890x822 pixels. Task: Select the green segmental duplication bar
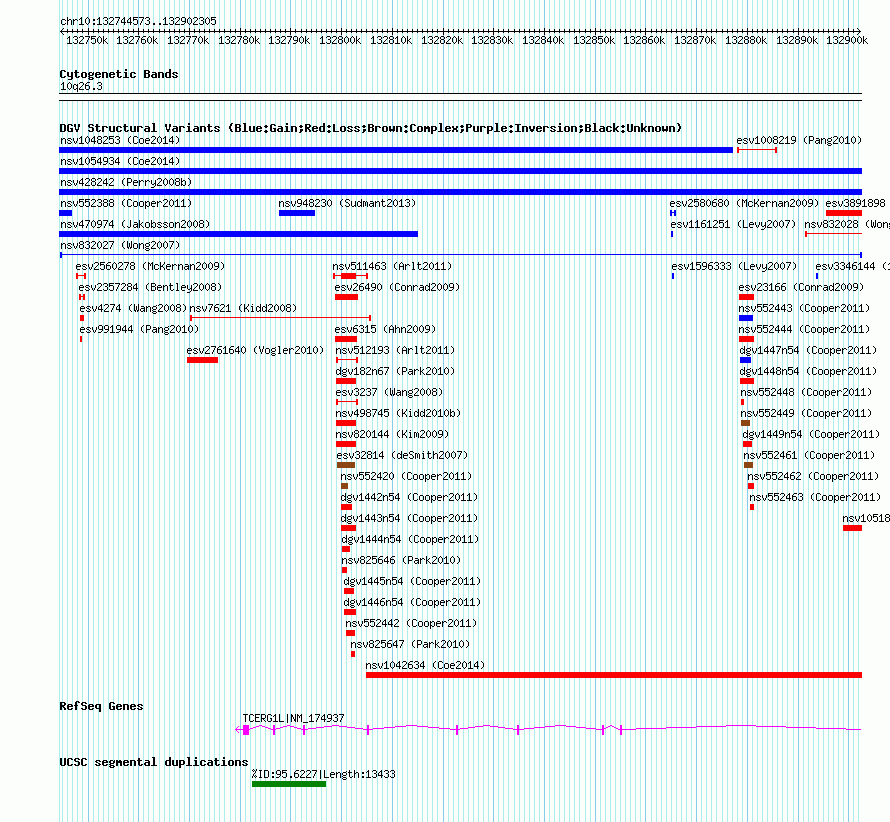pos(289,785)
